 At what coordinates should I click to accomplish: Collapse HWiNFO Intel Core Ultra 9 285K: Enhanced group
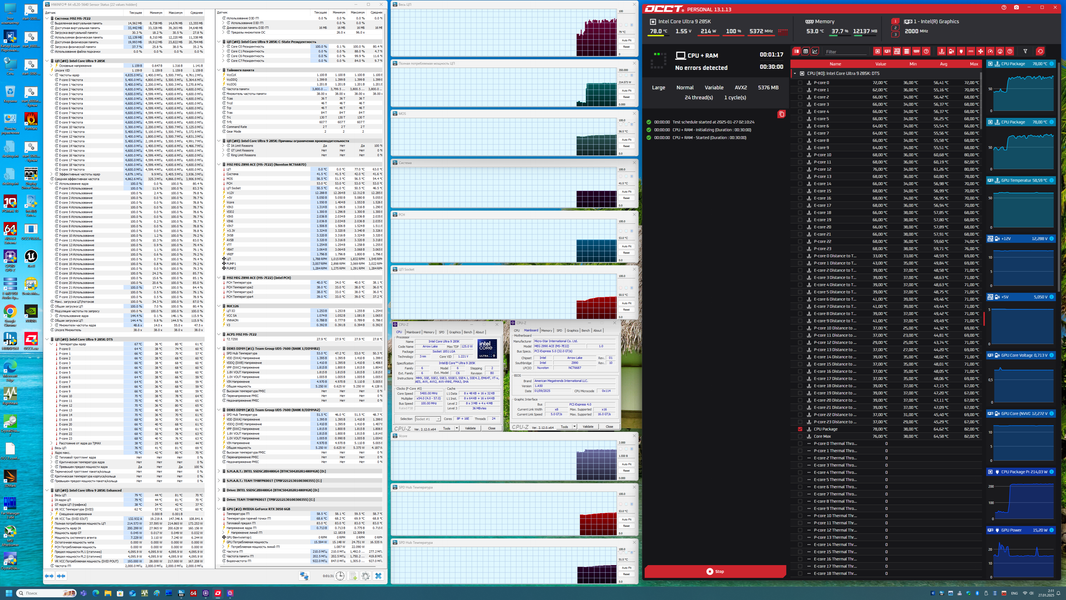coord(48,490)
